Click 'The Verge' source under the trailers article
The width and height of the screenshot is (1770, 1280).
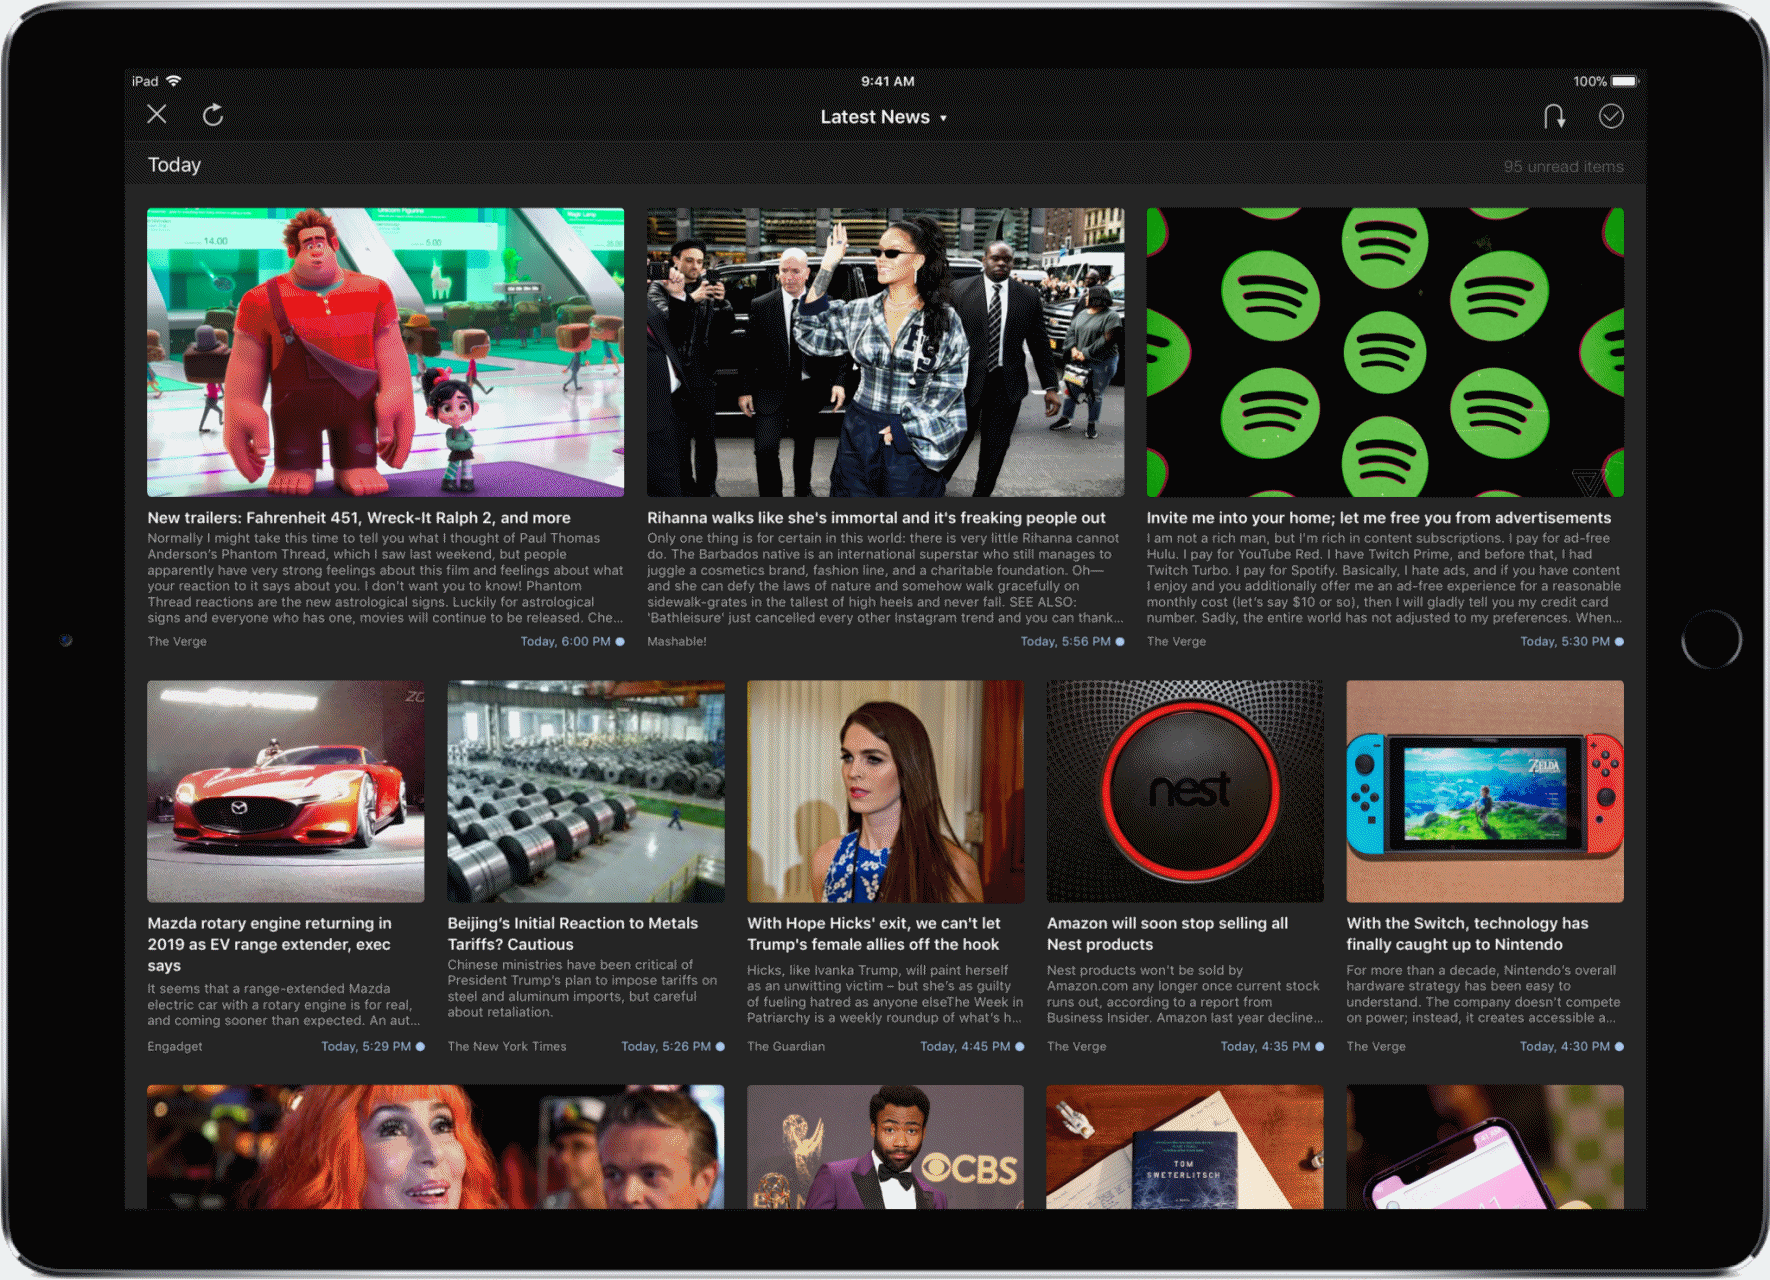pyautogui.click(x=177, y=642)
